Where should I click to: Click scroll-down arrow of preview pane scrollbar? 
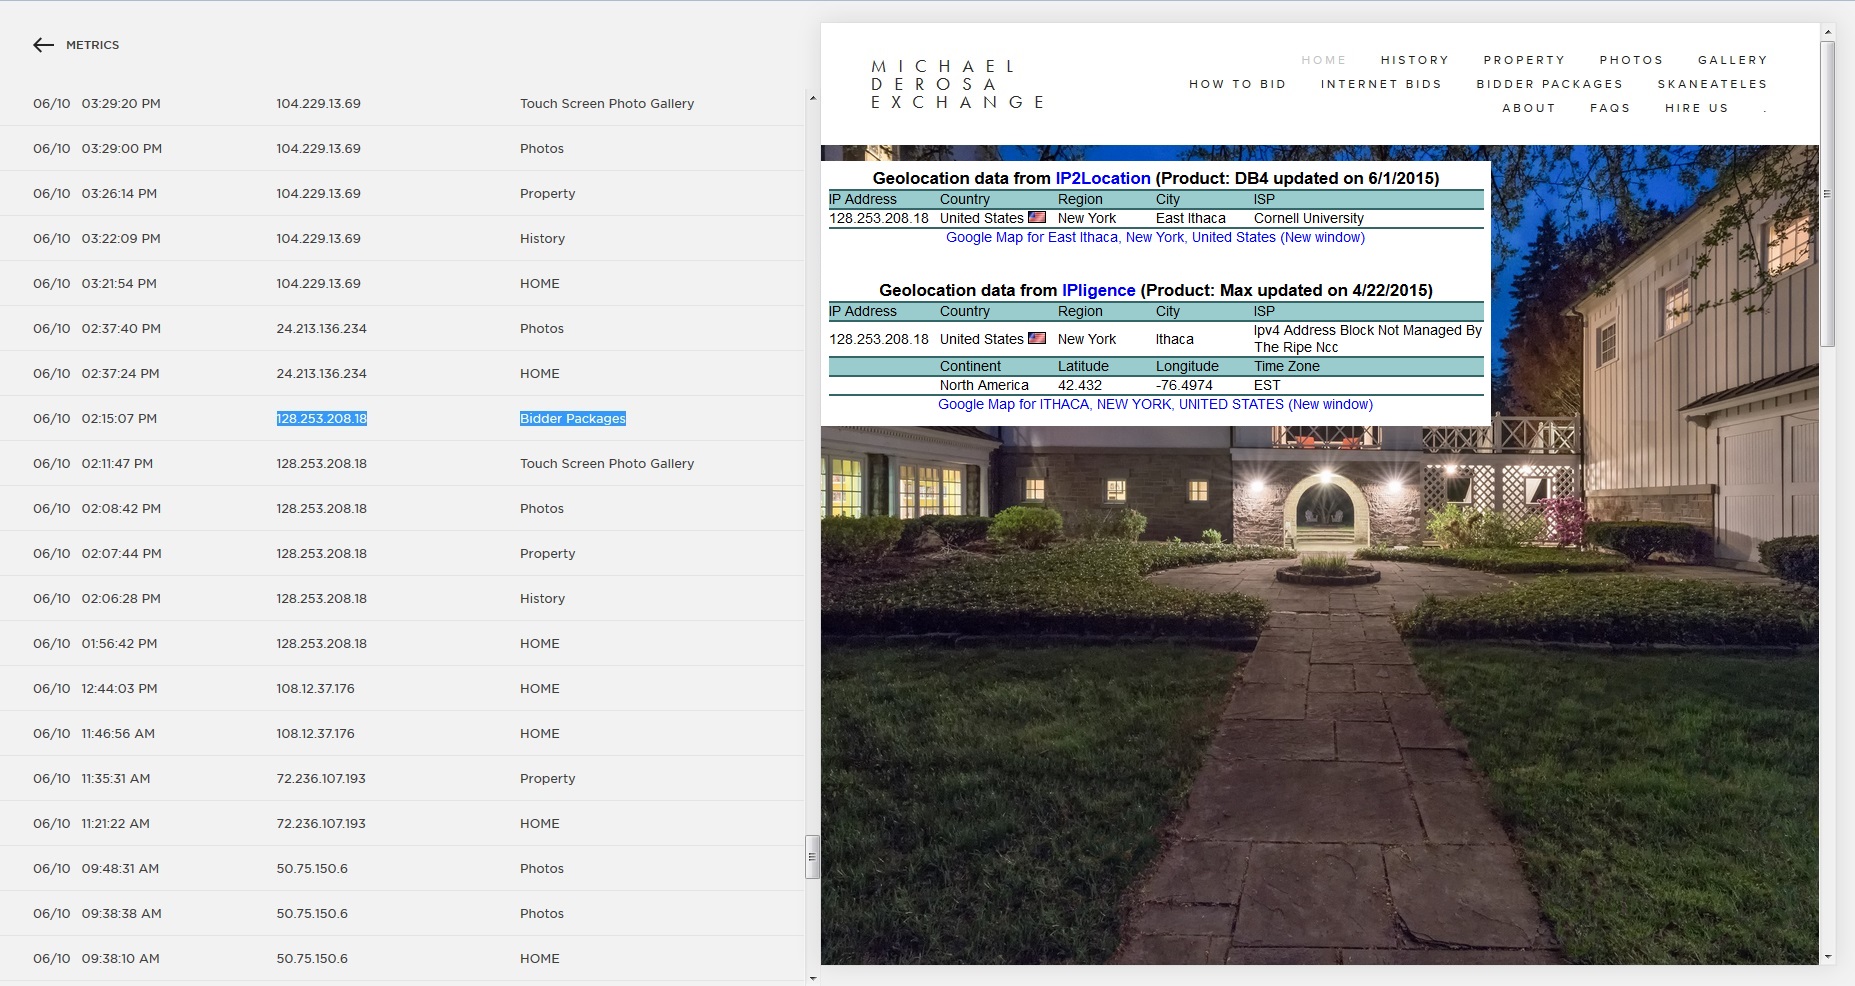[x=1827, y=957]
